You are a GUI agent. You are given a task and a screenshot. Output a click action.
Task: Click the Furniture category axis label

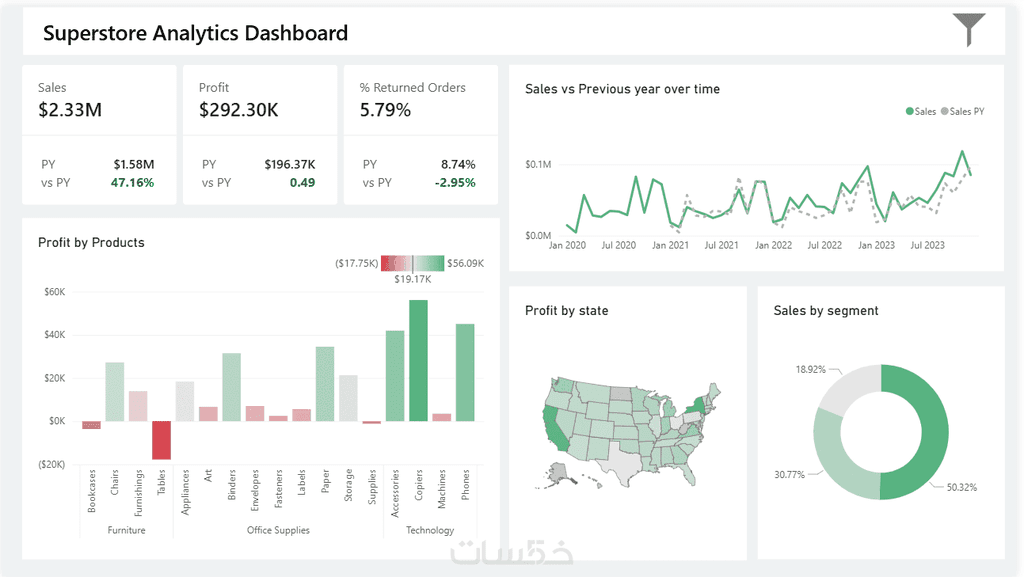click(x=127, y=530)
